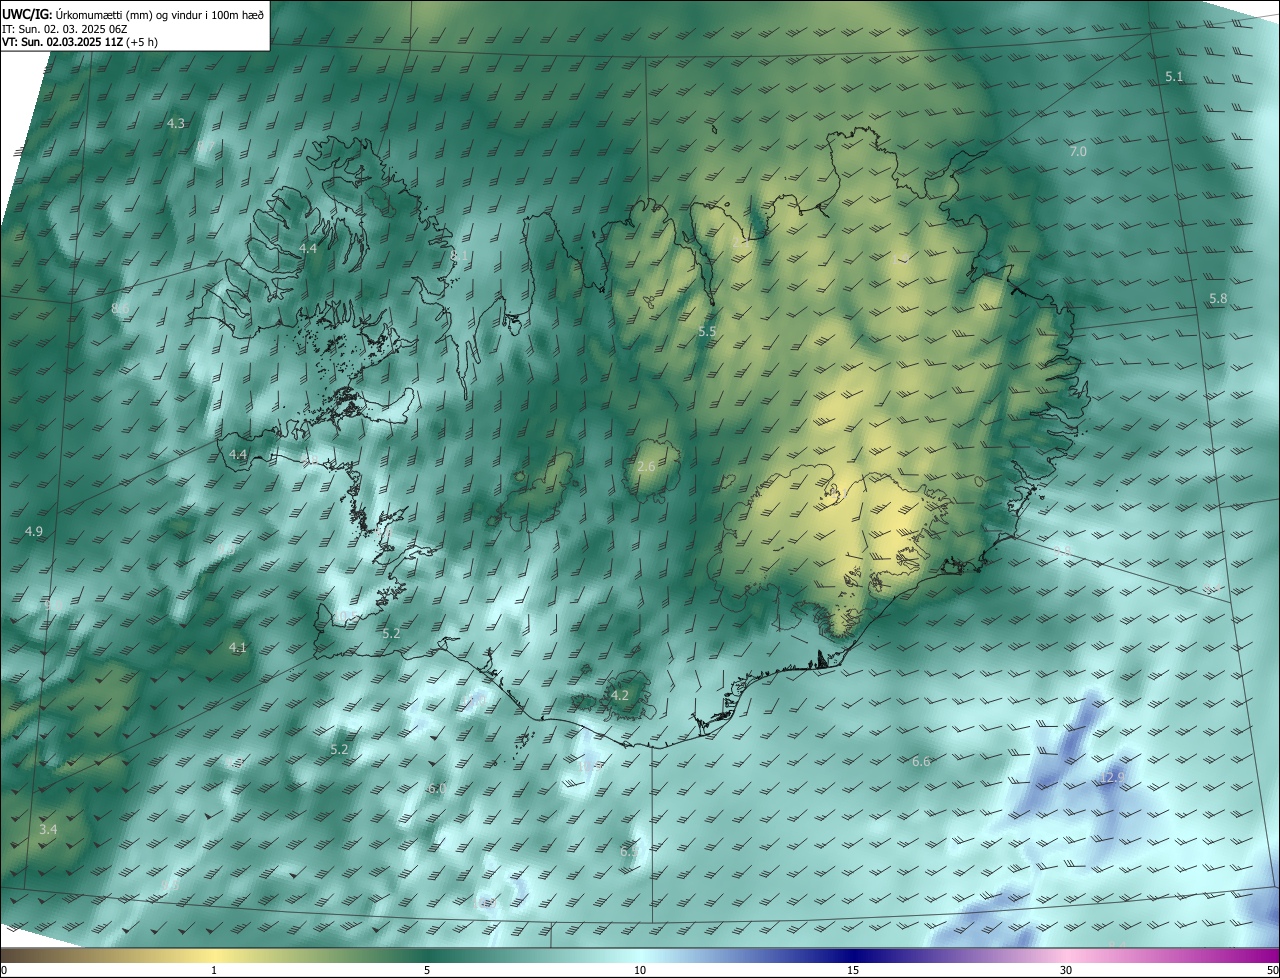Pick the 7.0 value label on the map
This screenshot has width=1280, height=978.
click(x=1078, y=151)
